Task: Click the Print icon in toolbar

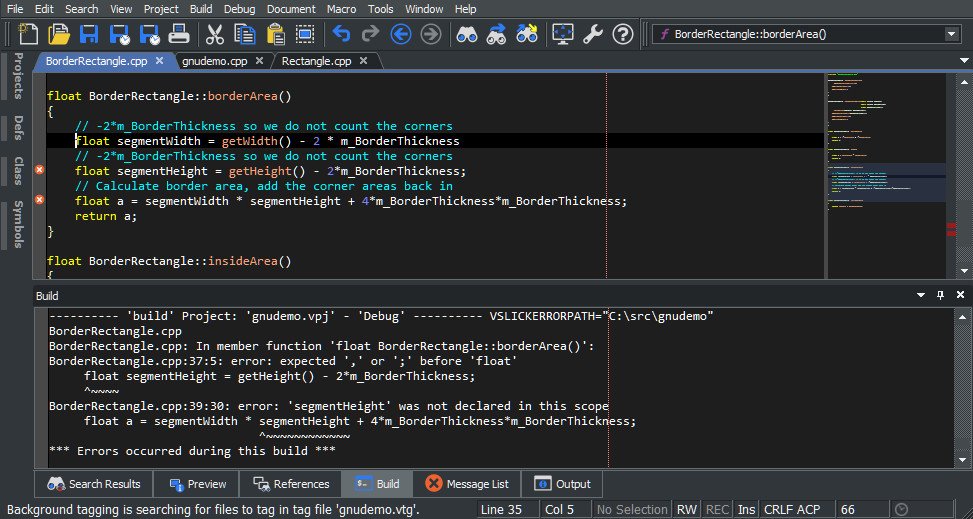Action: [x=179, y=35]
